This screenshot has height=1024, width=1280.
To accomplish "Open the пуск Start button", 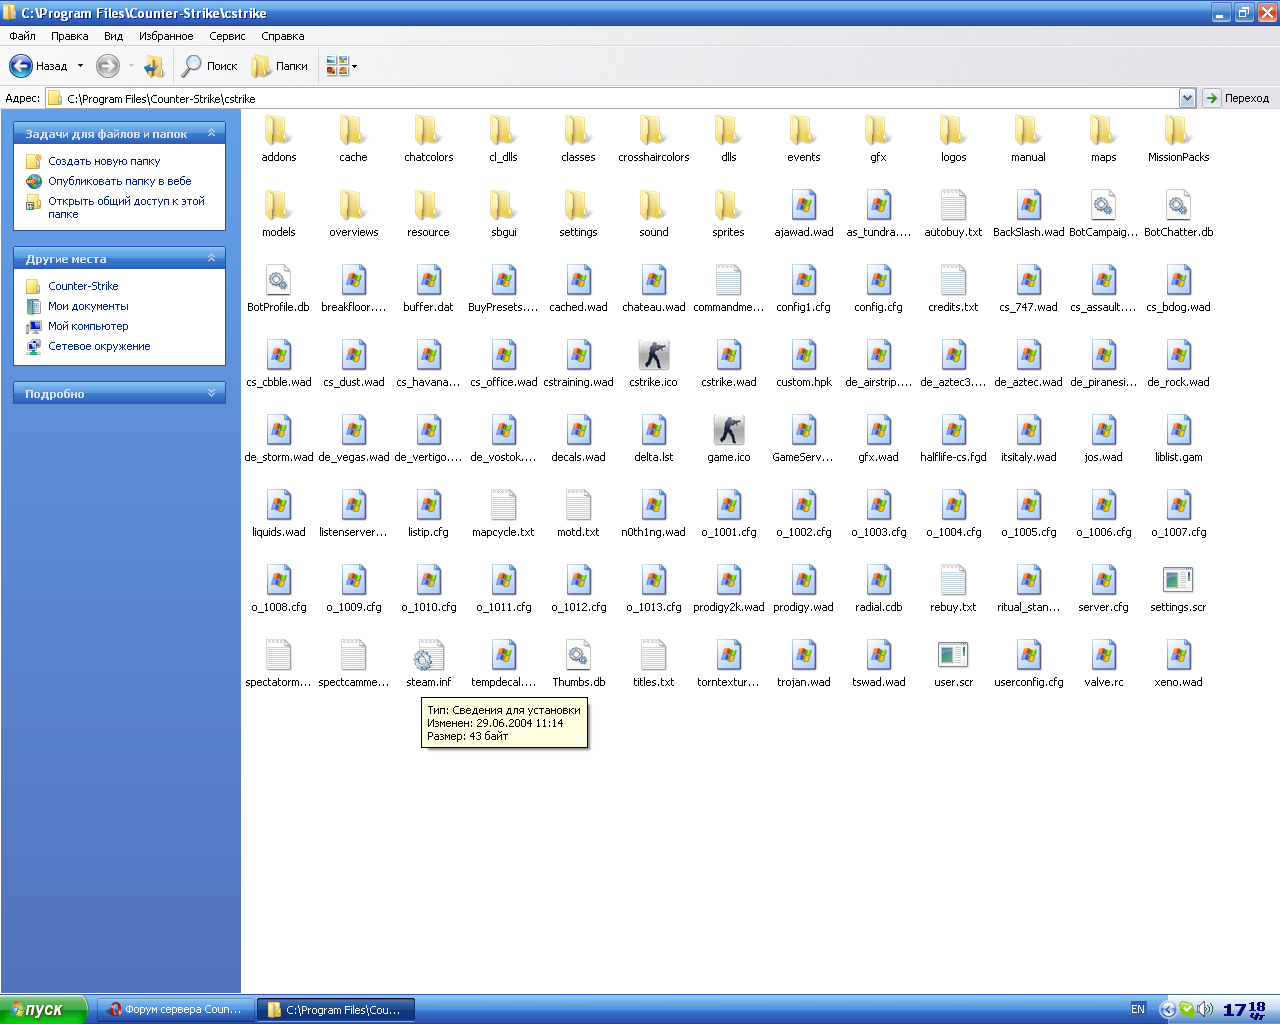I will point(44,1010).
